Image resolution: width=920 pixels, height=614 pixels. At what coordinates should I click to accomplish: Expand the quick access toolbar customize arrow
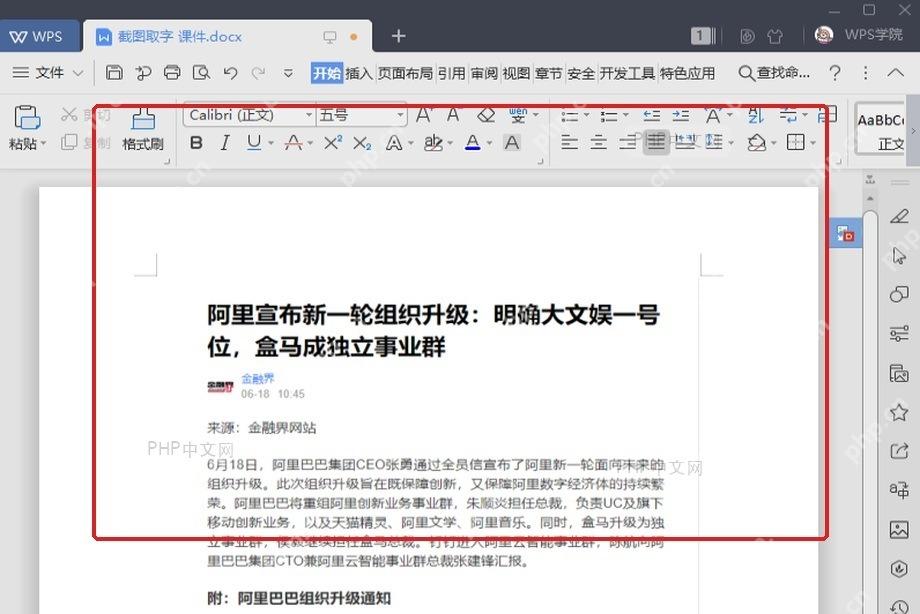(x=288, y=73)
